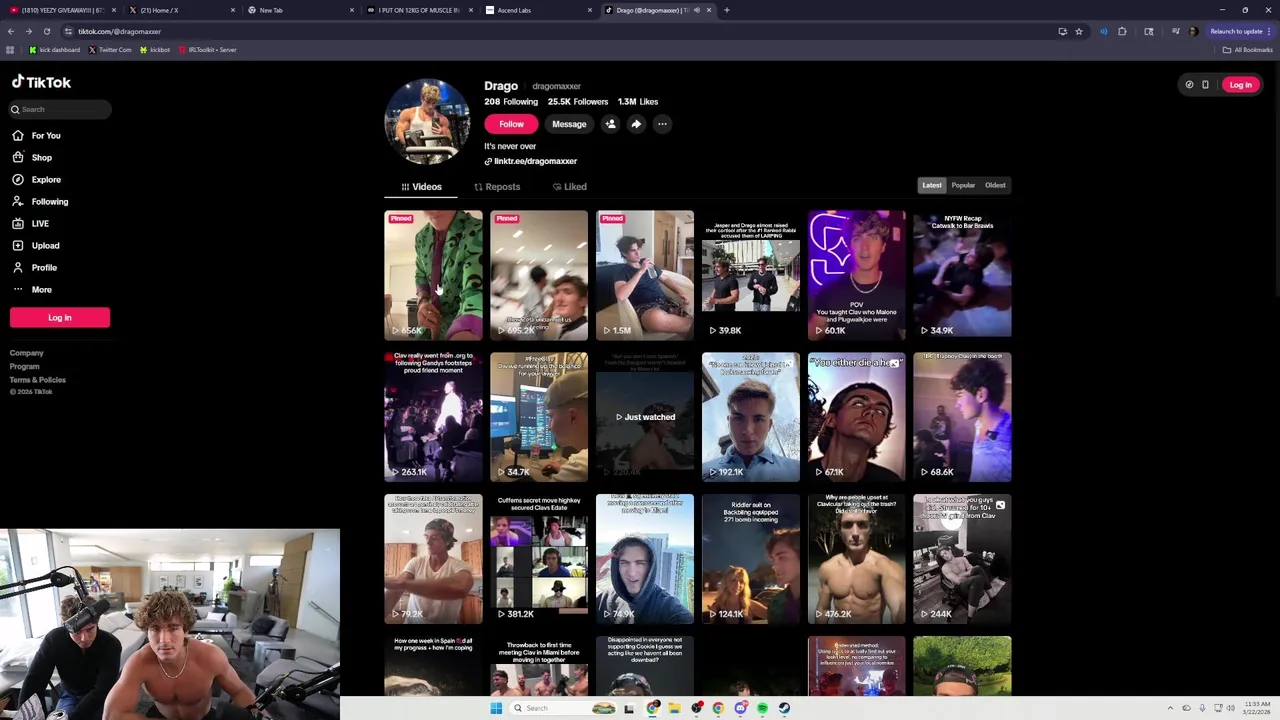Screen dimensions: 1280x720
Task: Click Relaunch to update button
Action: [x=1241, y=31]
